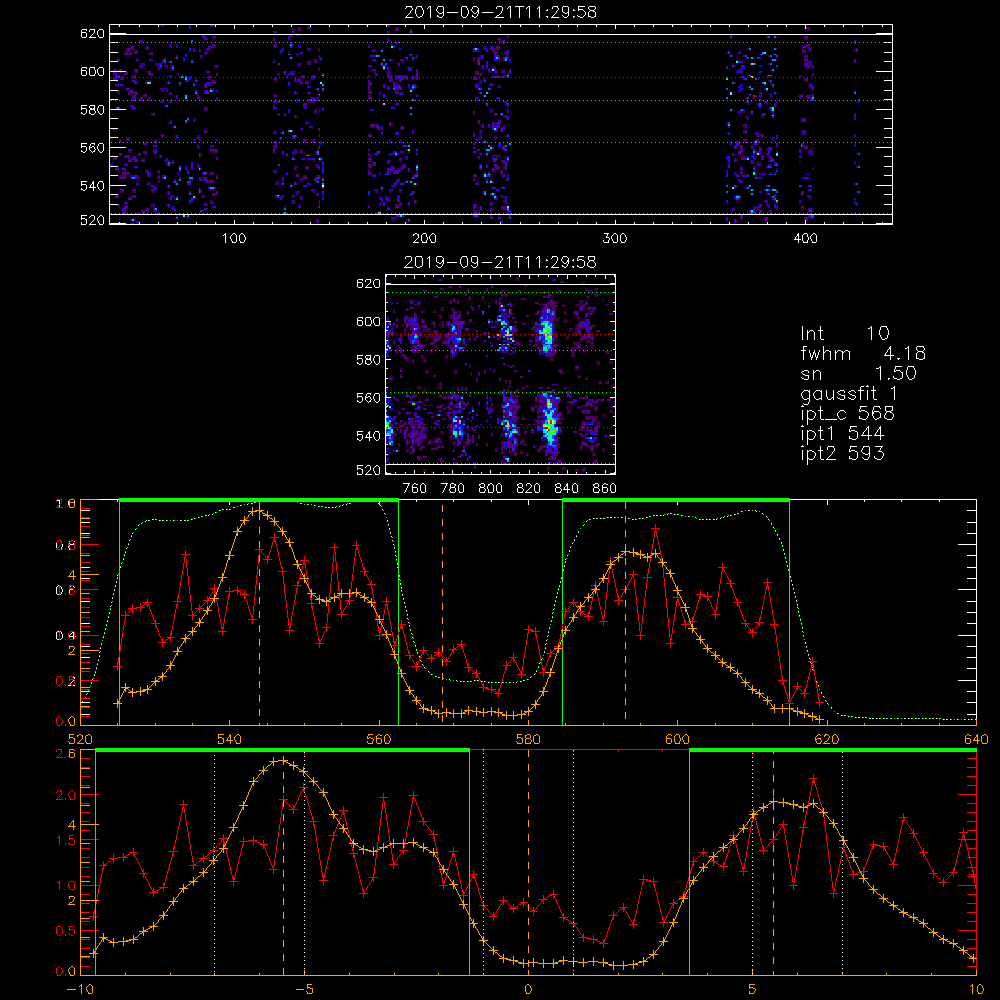
Task: Click the middle image's 2019-09-21T11:29:58 title
Action: (500, 262)
